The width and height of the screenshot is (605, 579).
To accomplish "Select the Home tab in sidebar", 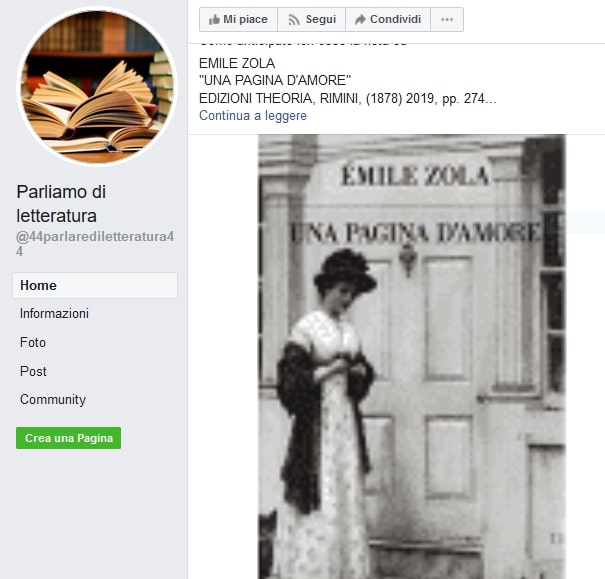I will click(95, 285).
